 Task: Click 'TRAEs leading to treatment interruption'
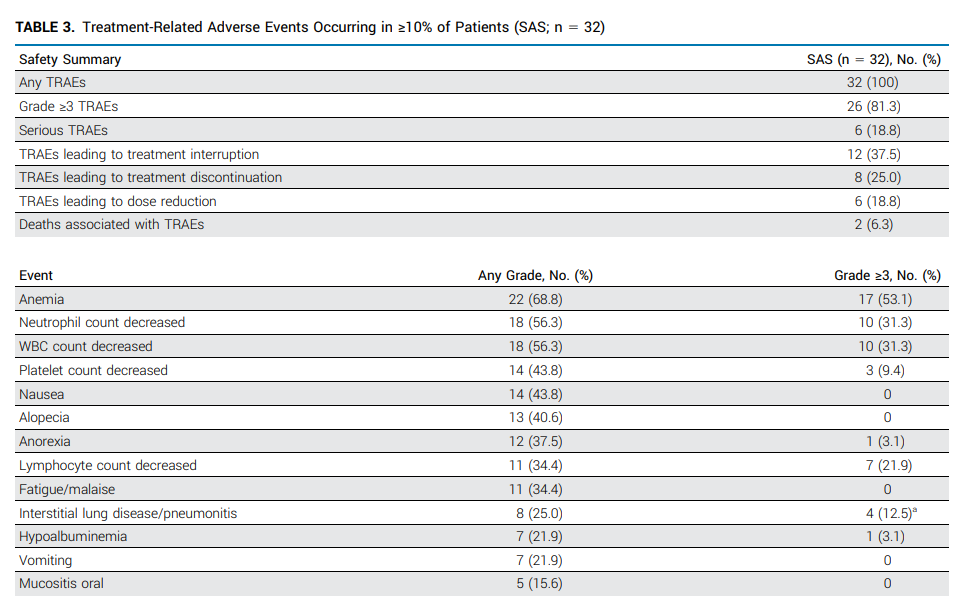(139, 154)
